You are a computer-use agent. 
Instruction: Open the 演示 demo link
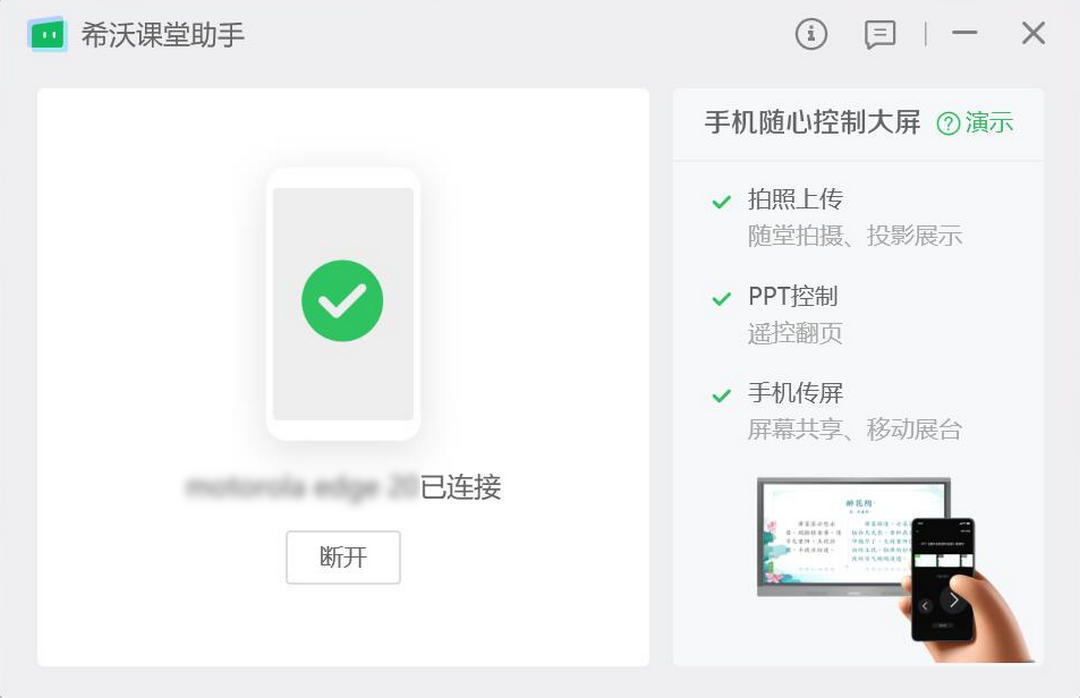click(x=989, y=123)
